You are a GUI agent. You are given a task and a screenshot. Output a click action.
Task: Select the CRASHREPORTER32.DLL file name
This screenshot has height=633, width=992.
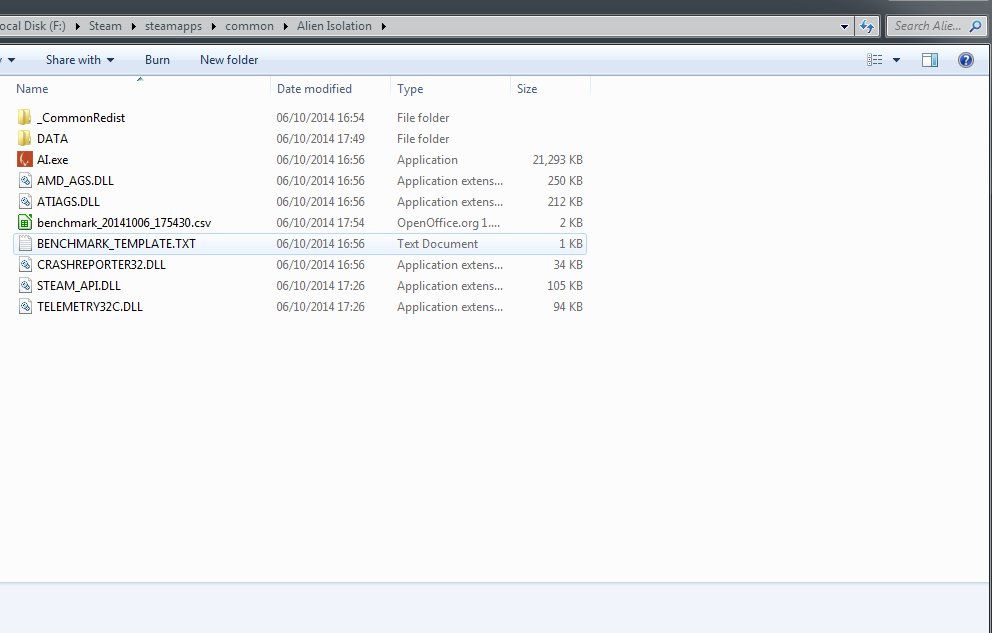coord(101,265)
